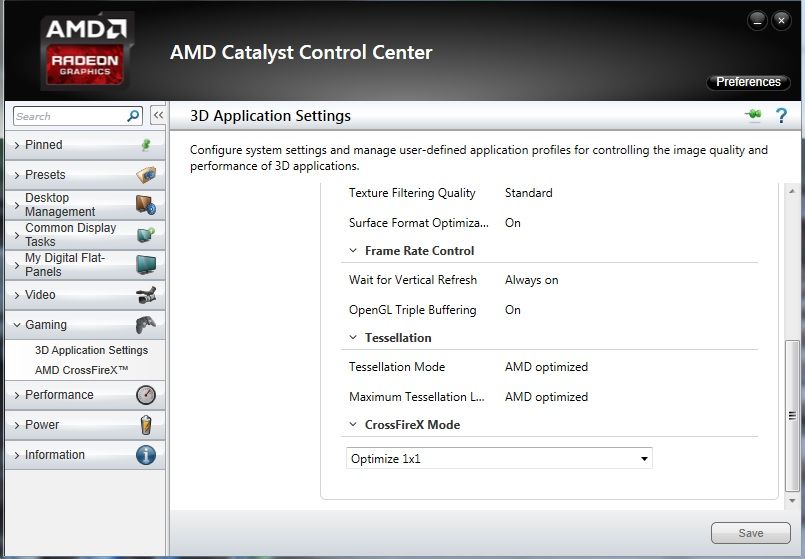Click the green pin icon in Pinned row

146,145
